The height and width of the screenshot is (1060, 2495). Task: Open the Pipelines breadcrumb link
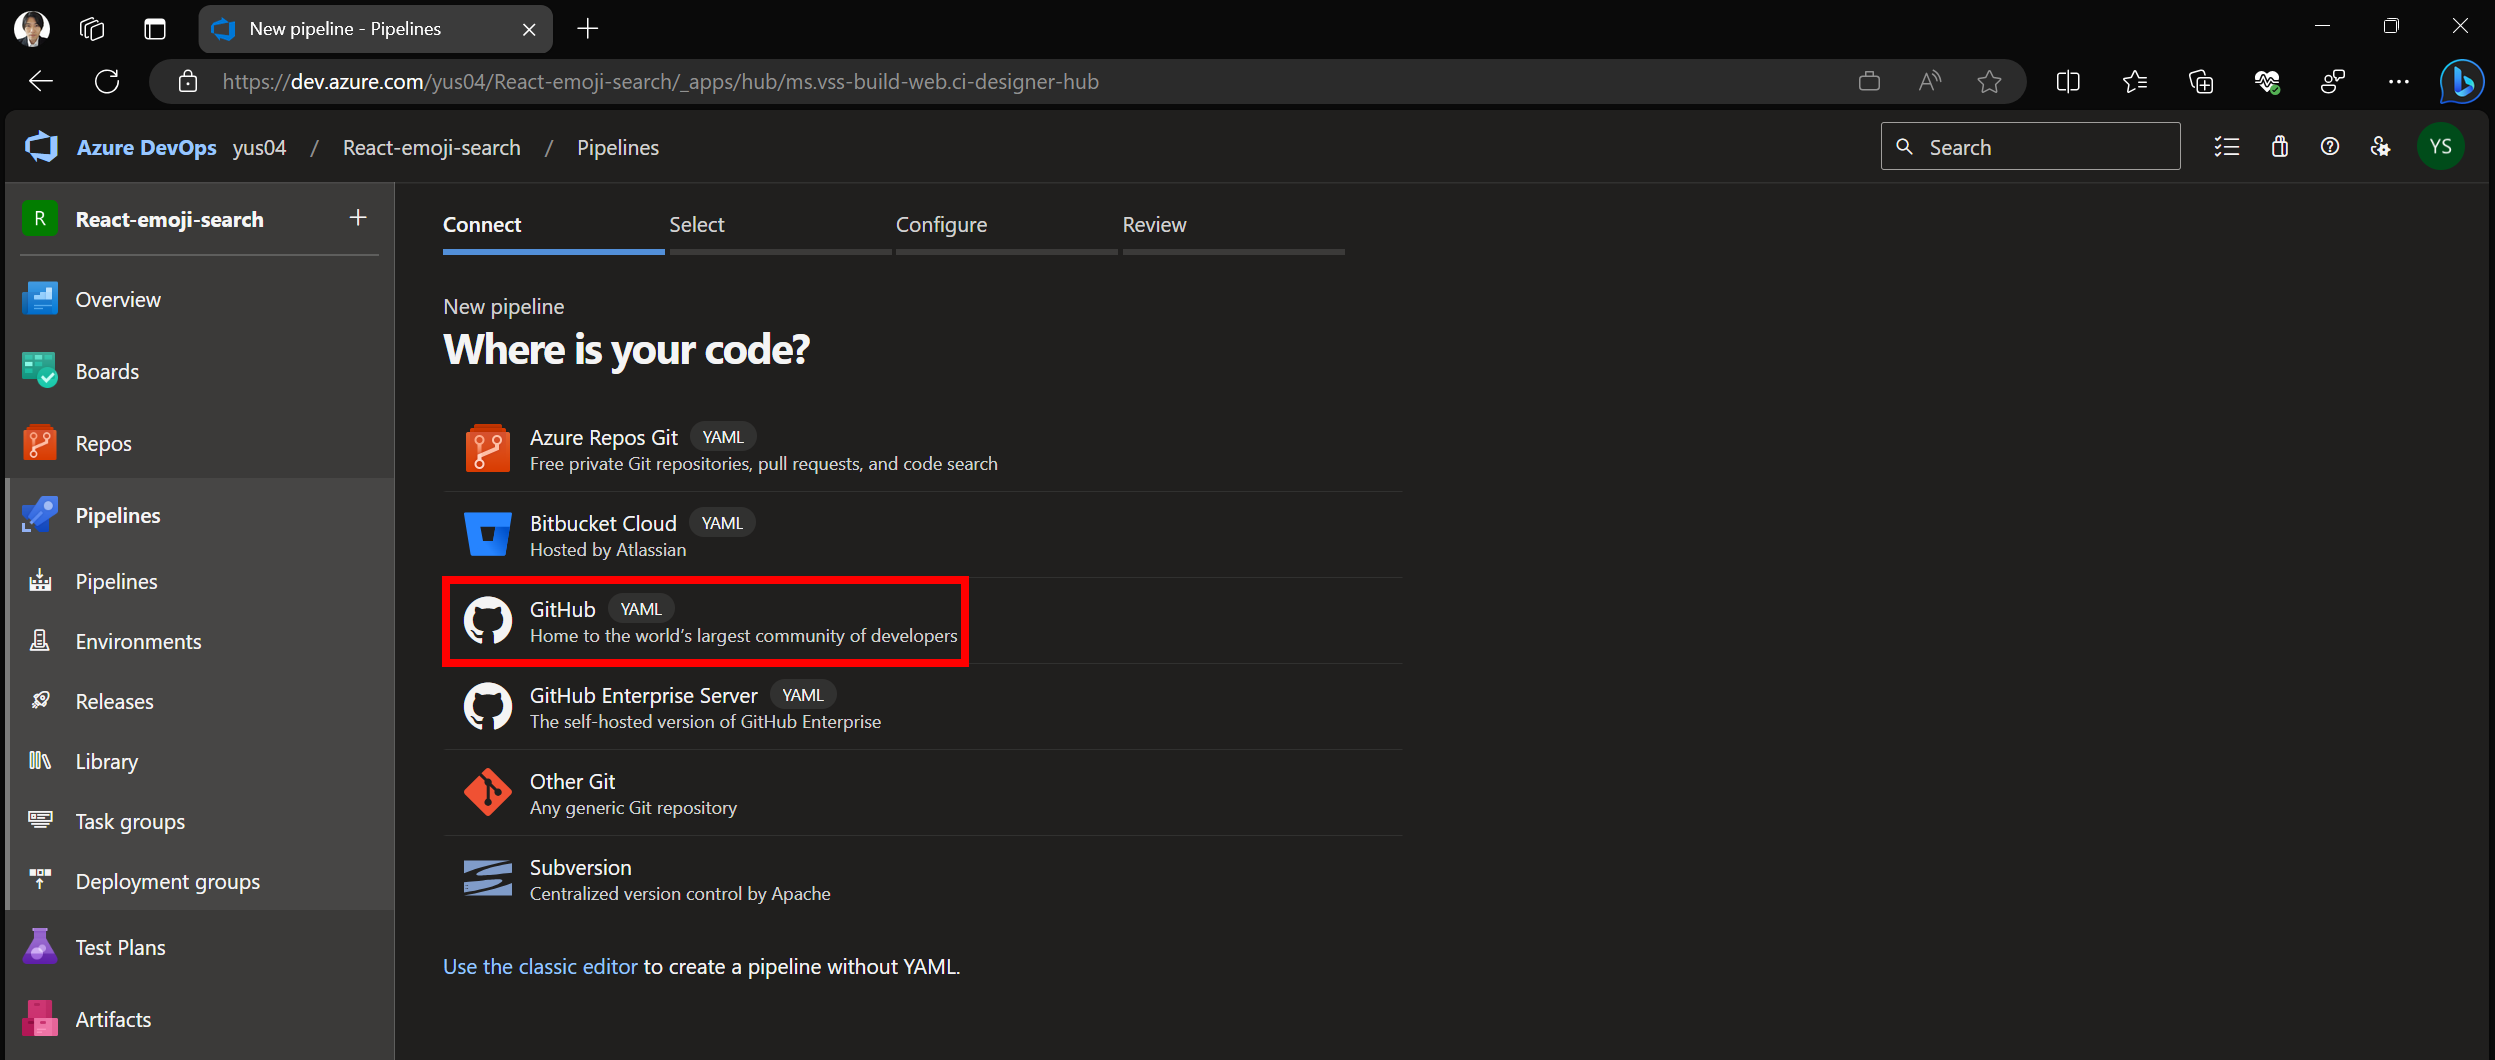[x=618, y=147]
